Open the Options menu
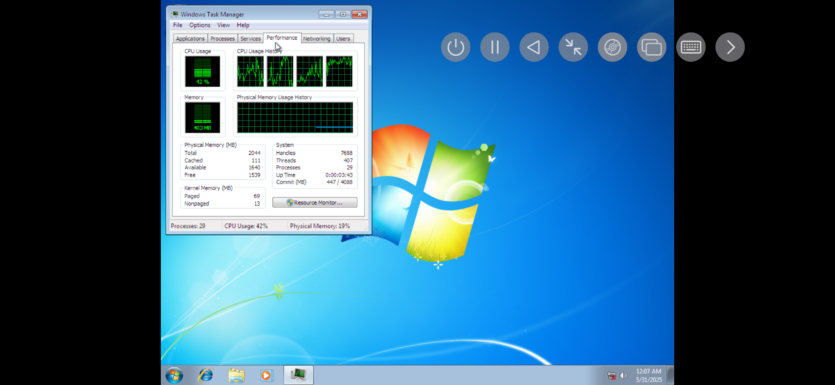Screen dimensions: 835x385 [200, 25]
